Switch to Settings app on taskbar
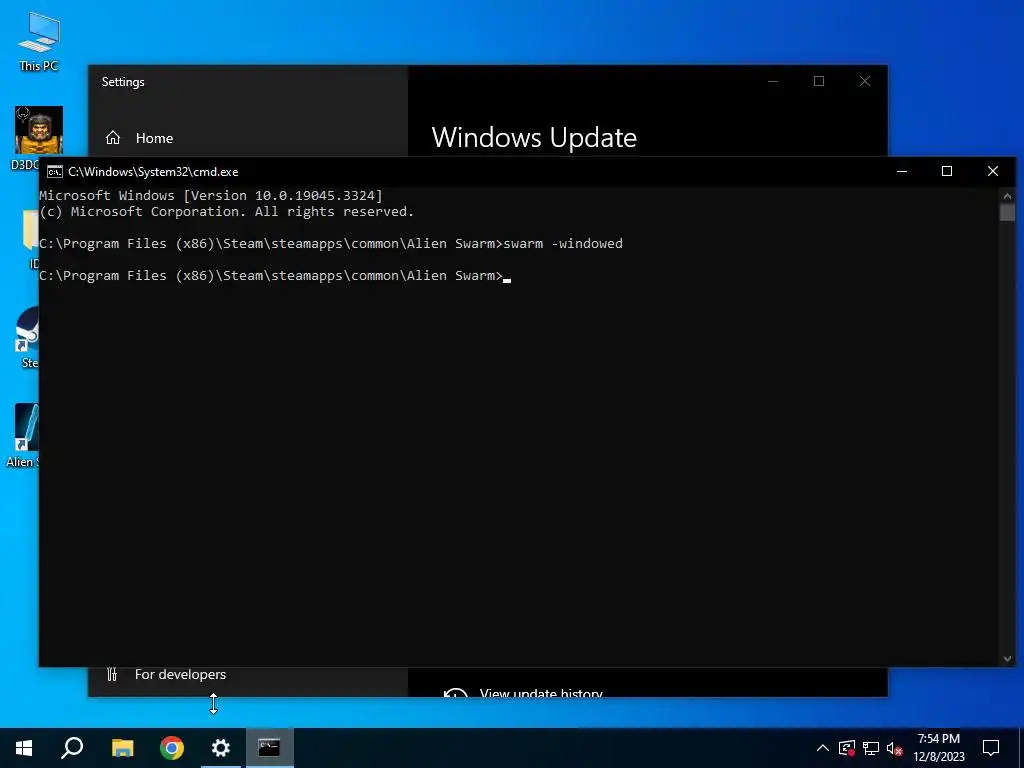The width and height of the screenshot is (1024, 768). [221, 748]
